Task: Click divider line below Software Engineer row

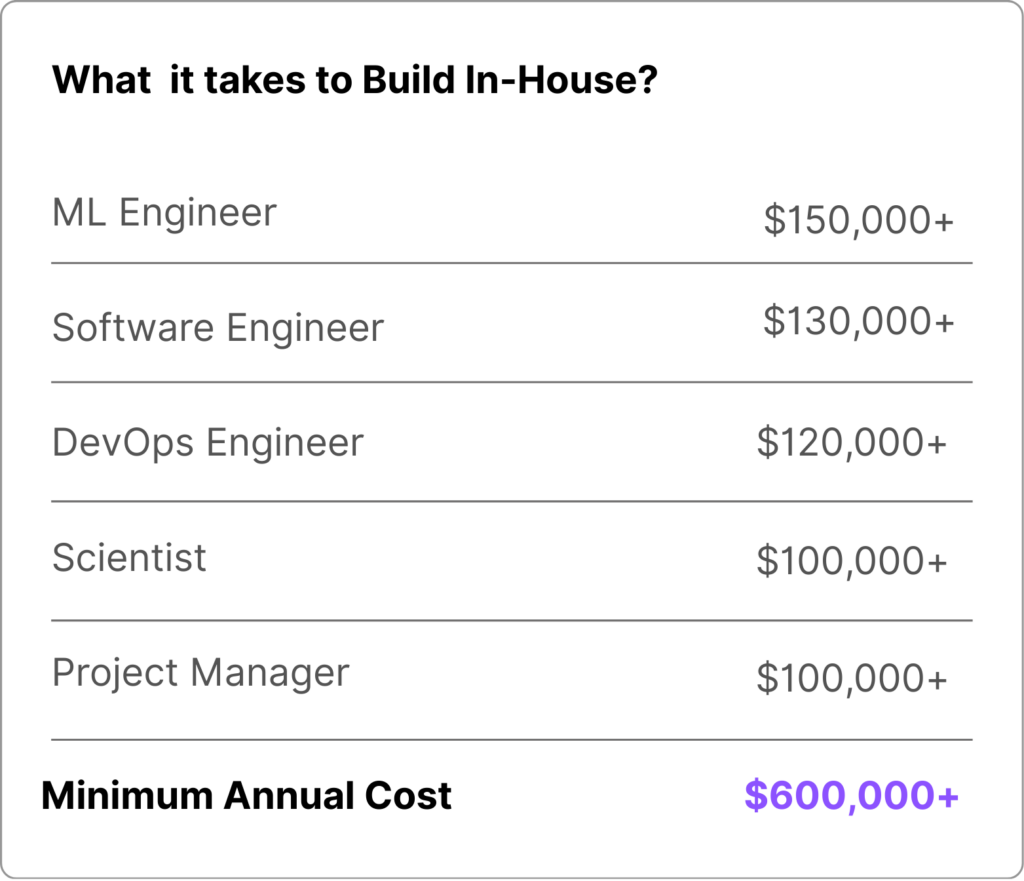Action: click(511, 382)
